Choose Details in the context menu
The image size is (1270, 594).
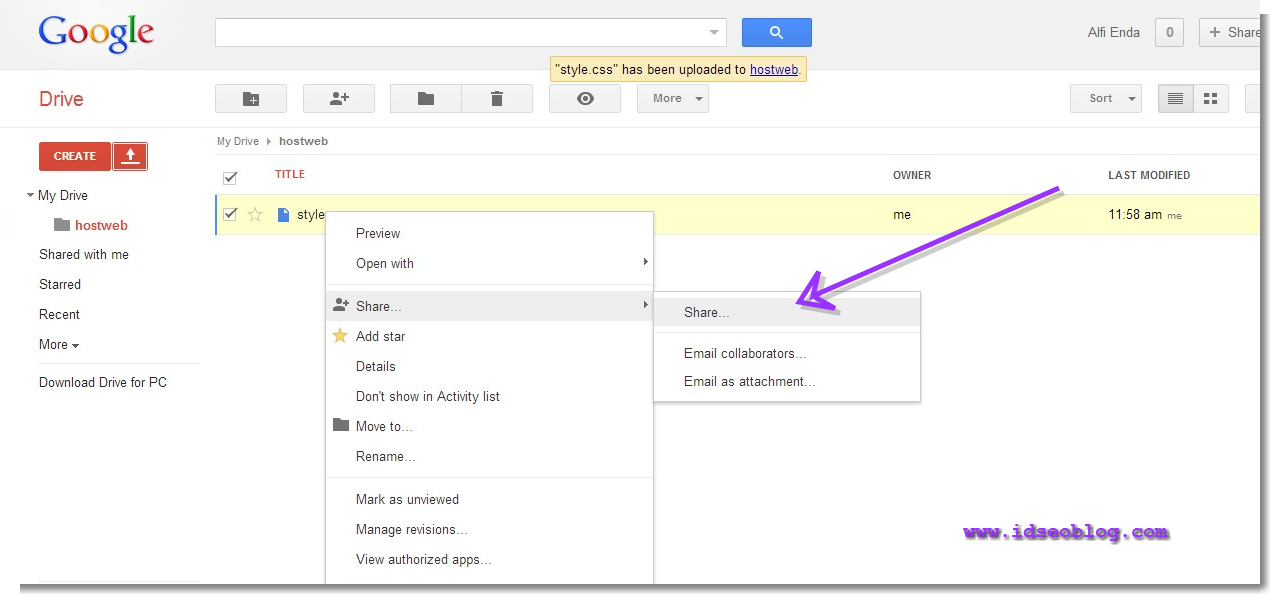tap(489, 366)
